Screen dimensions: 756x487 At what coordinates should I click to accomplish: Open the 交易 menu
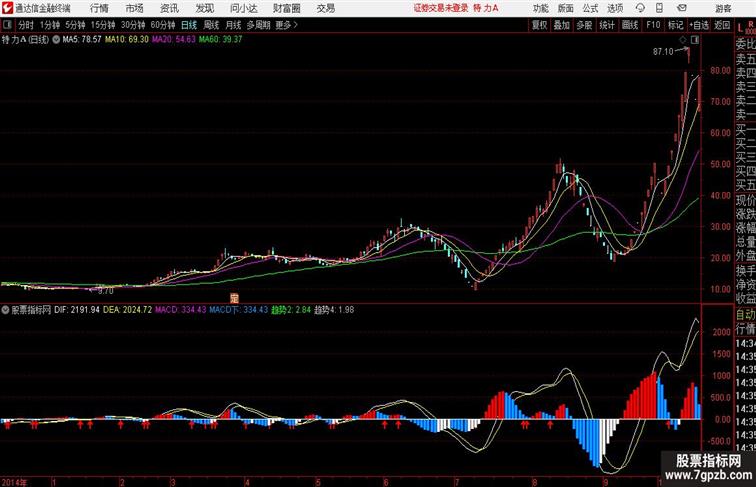(325, 8)
